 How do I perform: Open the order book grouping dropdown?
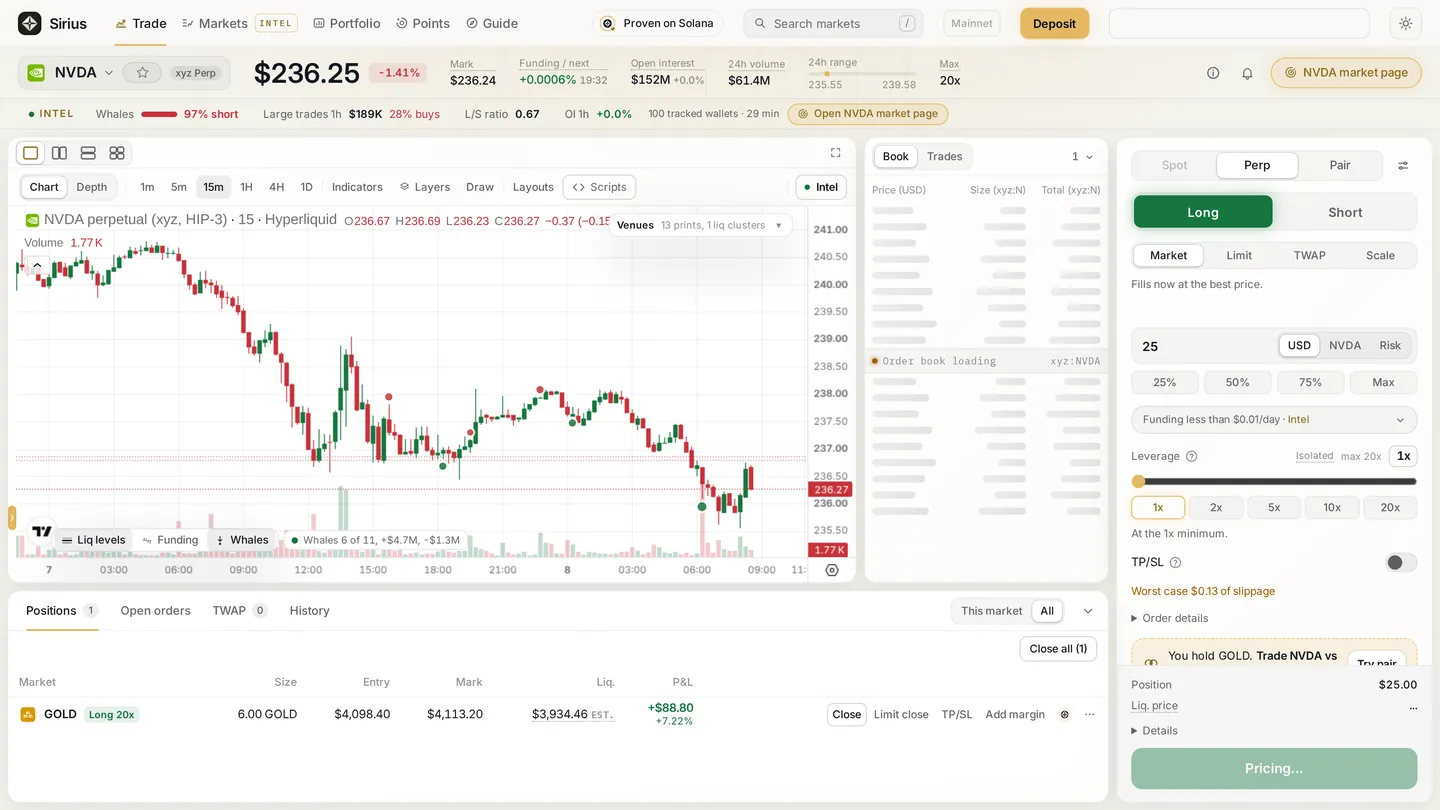coord(1082,157)
